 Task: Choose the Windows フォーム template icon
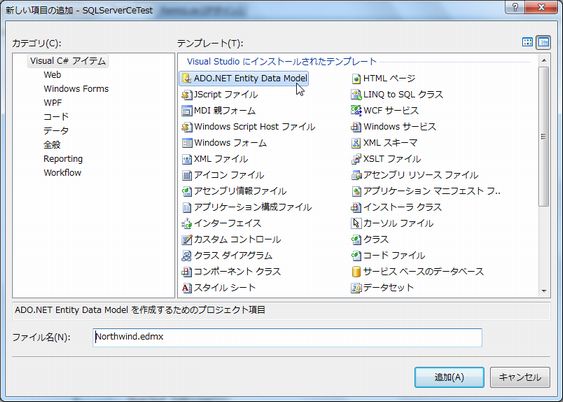pyautogui.click(x=186, y=143)
